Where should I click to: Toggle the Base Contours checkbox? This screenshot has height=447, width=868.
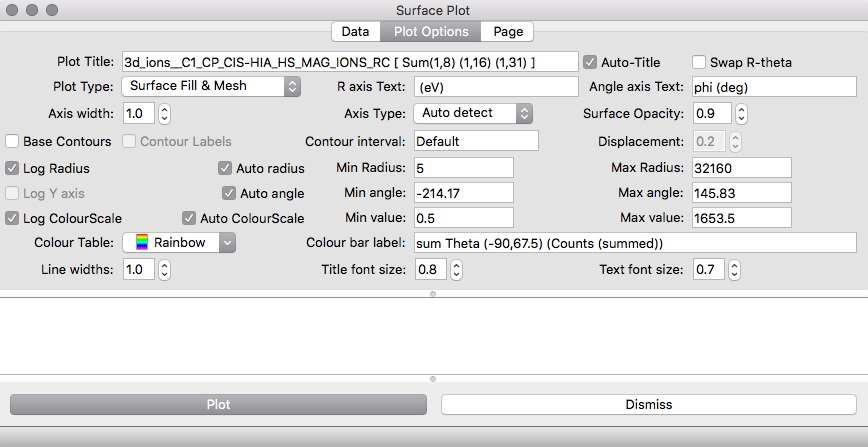[13, 142]
